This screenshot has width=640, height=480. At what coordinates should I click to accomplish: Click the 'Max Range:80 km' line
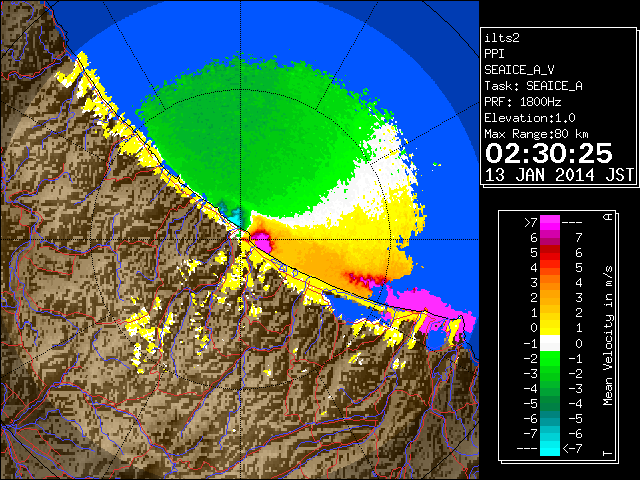tap(536, 134)
